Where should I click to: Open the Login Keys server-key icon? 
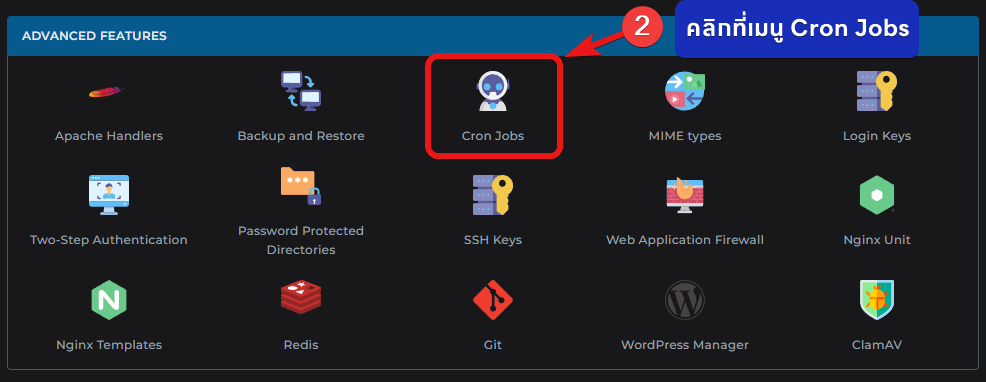[877, 91]
